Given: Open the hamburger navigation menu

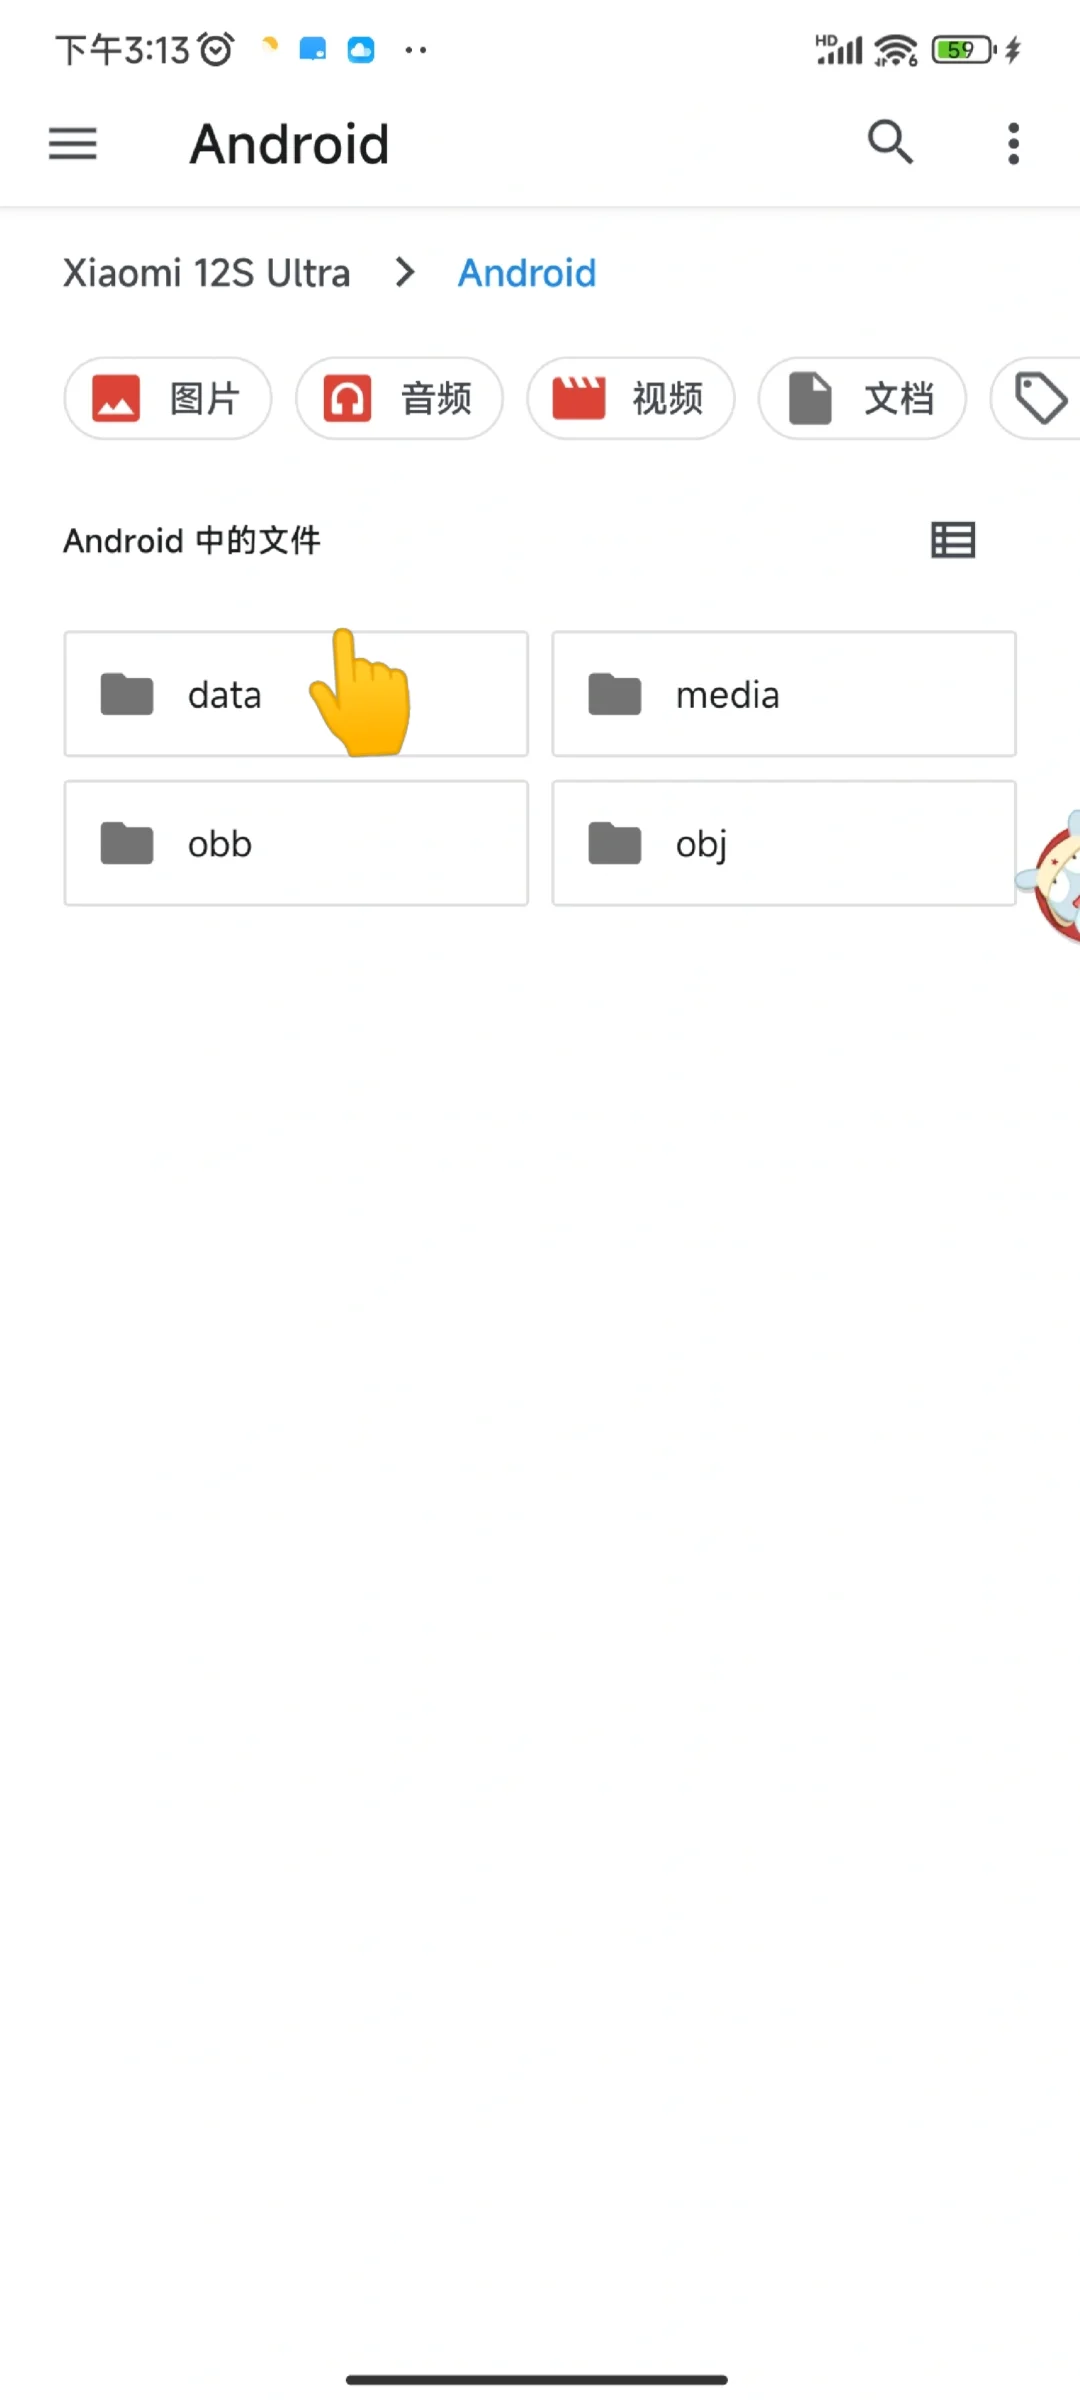Looking at the screenshot, I should pos(73,144).
